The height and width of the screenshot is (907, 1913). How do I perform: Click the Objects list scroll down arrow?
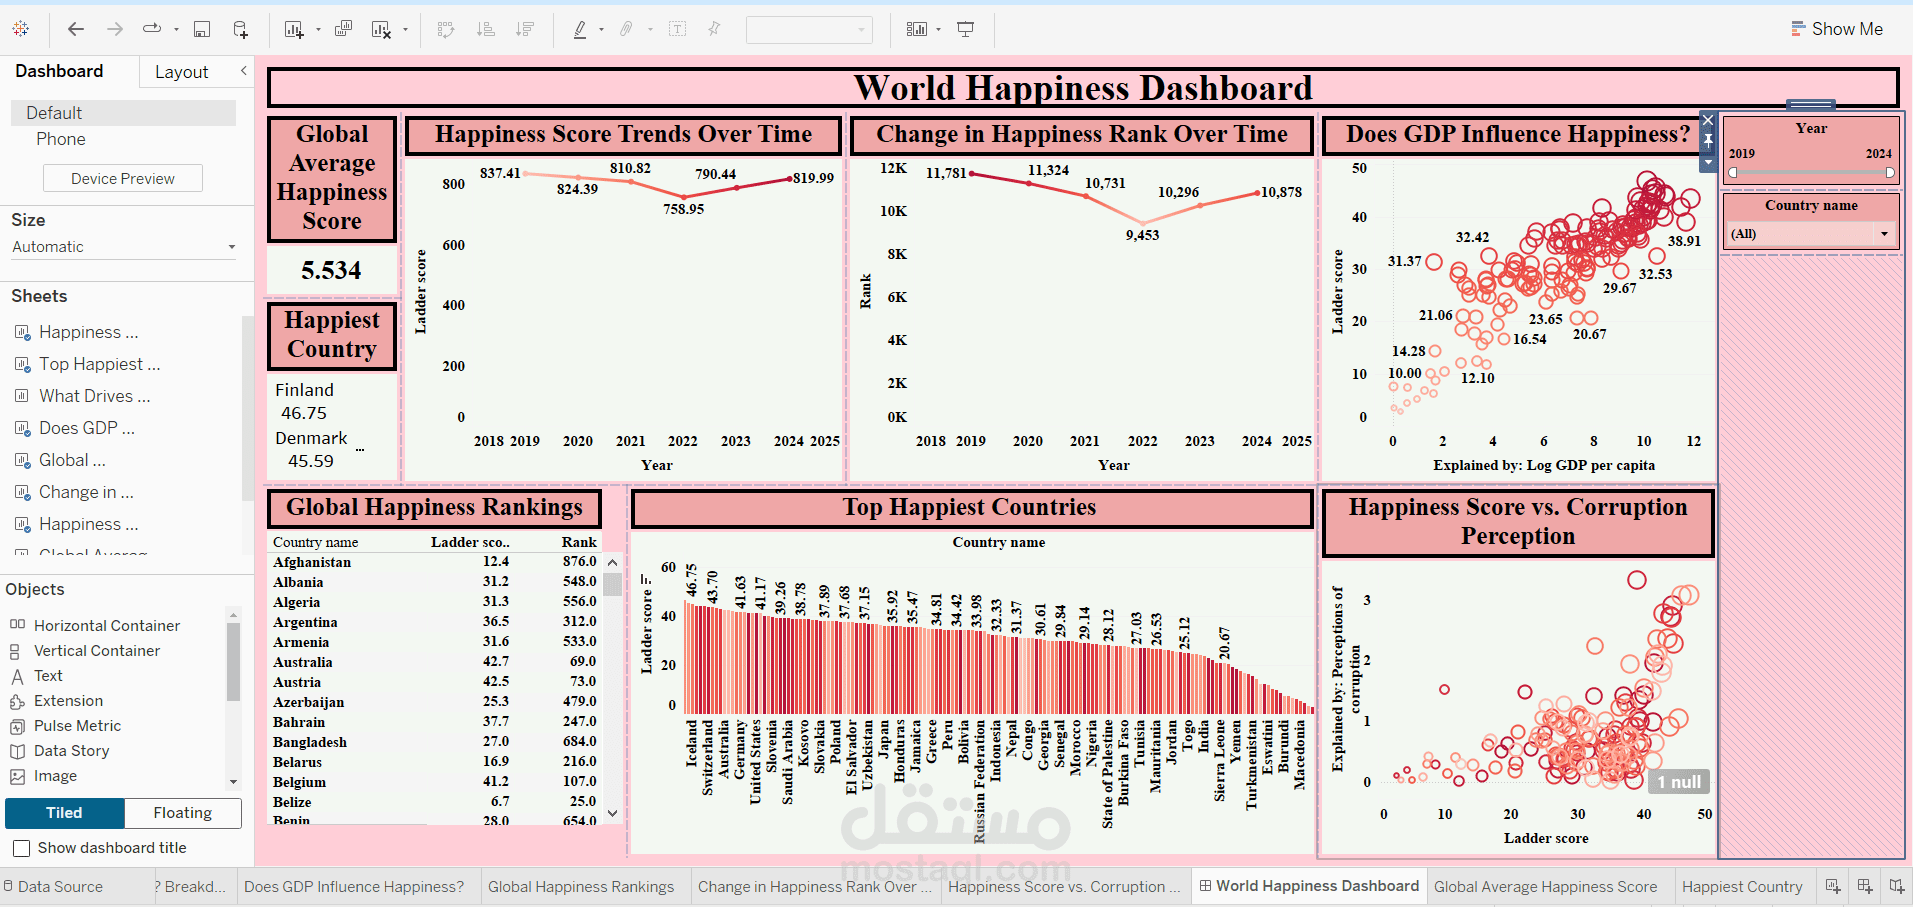pyautogui.click(x=233, y=782)
